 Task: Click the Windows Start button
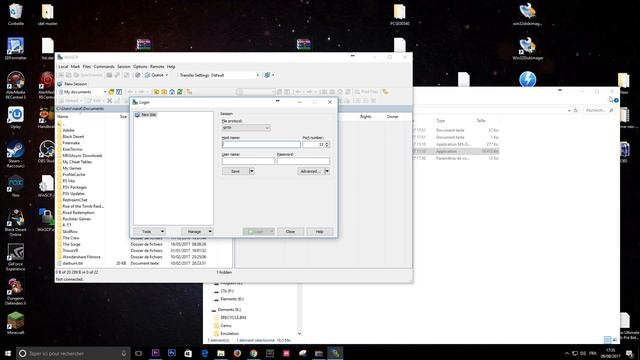8,353
